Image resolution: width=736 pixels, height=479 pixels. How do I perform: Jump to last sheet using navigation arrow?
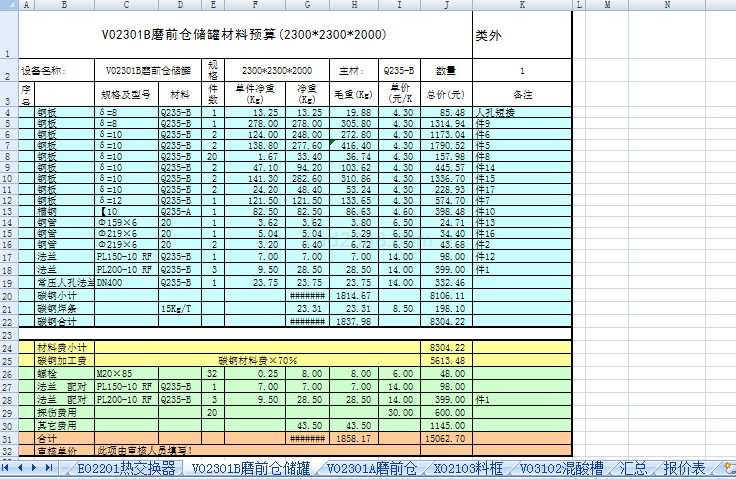[x=50, y=468]
